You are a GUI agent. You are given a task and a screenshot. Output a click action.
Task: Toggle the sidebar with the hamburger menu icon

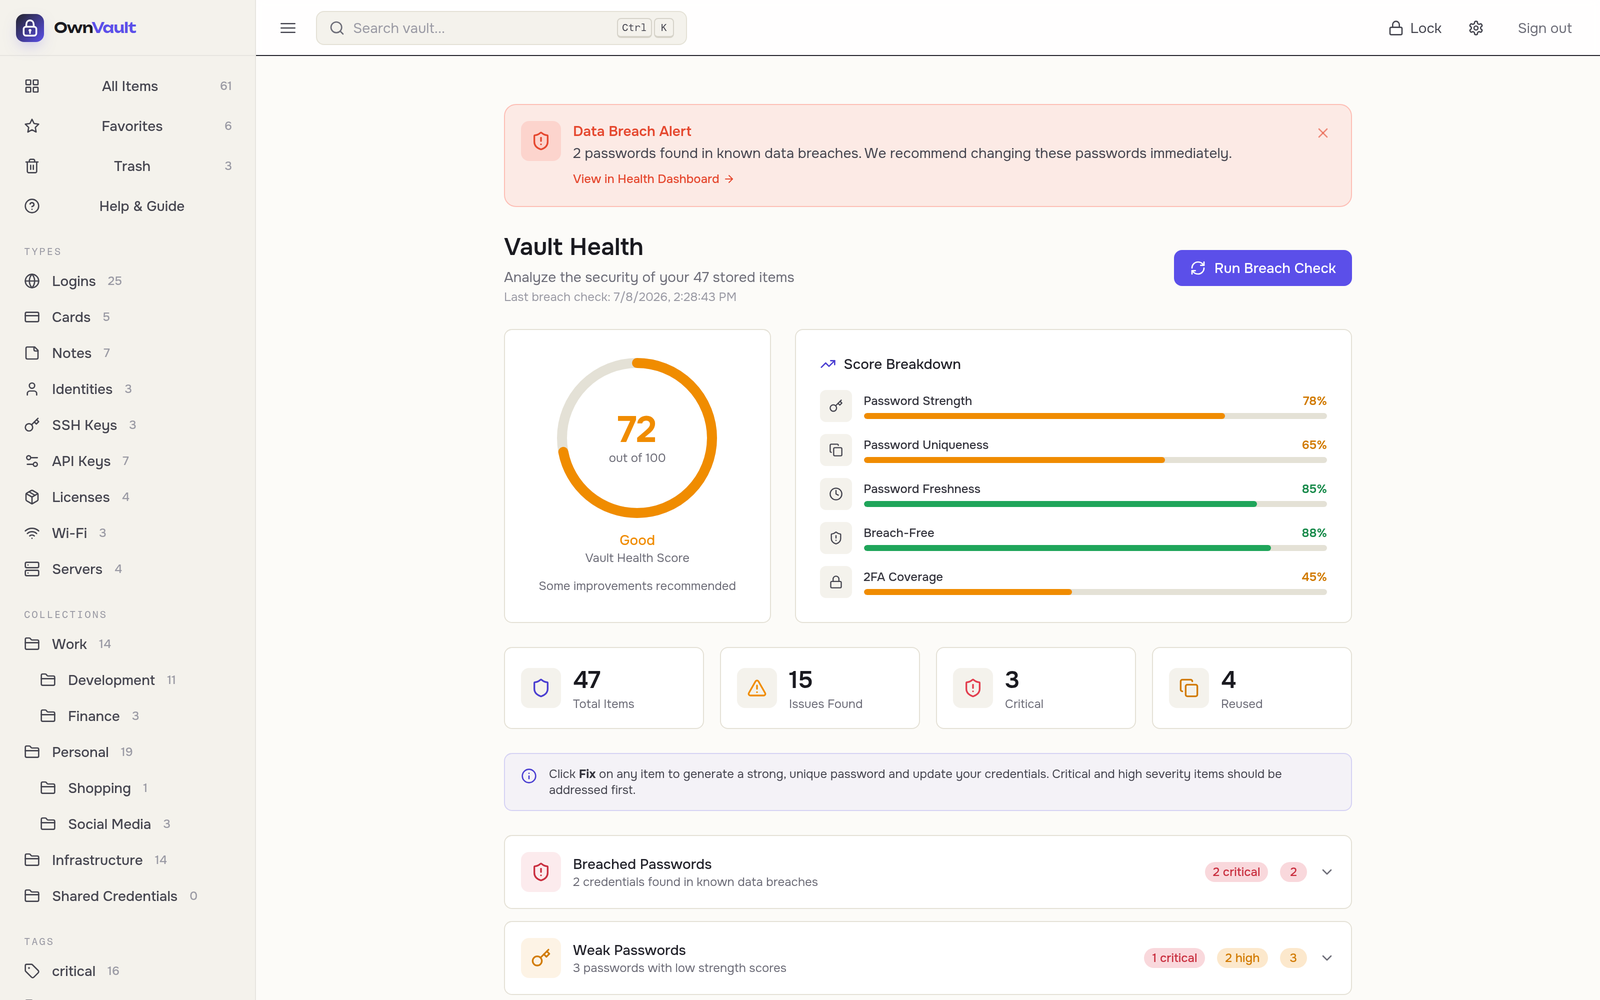288,28
